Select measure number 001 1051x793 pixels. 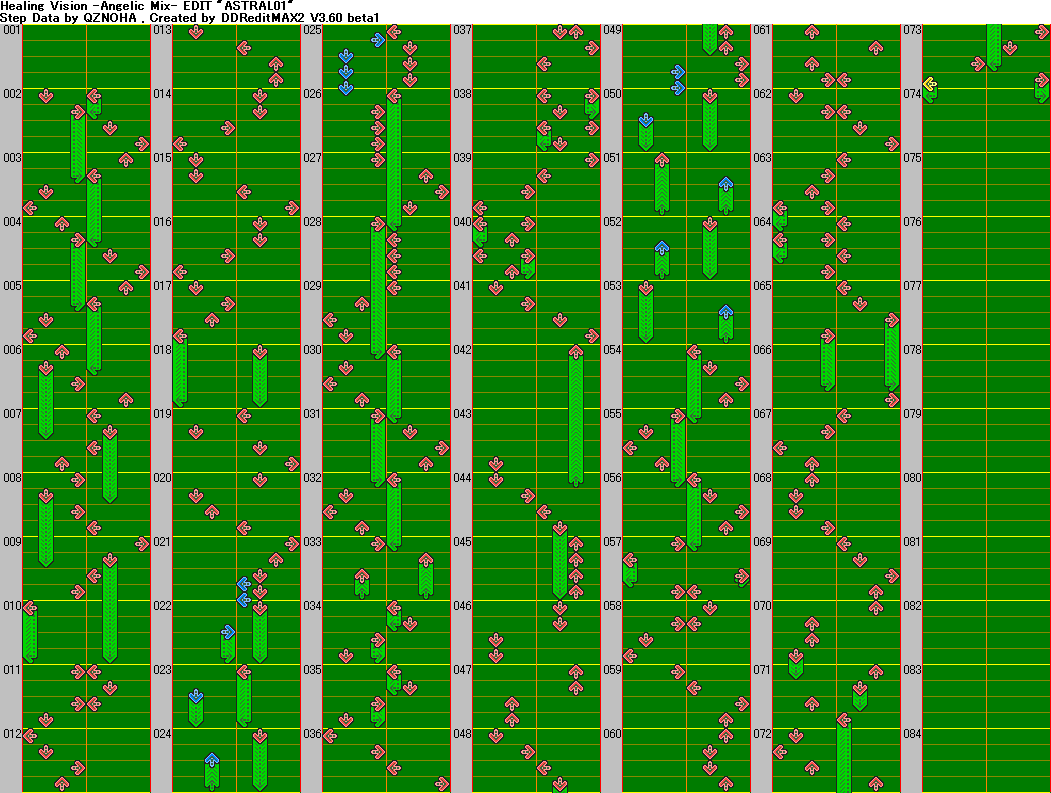[x=11, y=30]
